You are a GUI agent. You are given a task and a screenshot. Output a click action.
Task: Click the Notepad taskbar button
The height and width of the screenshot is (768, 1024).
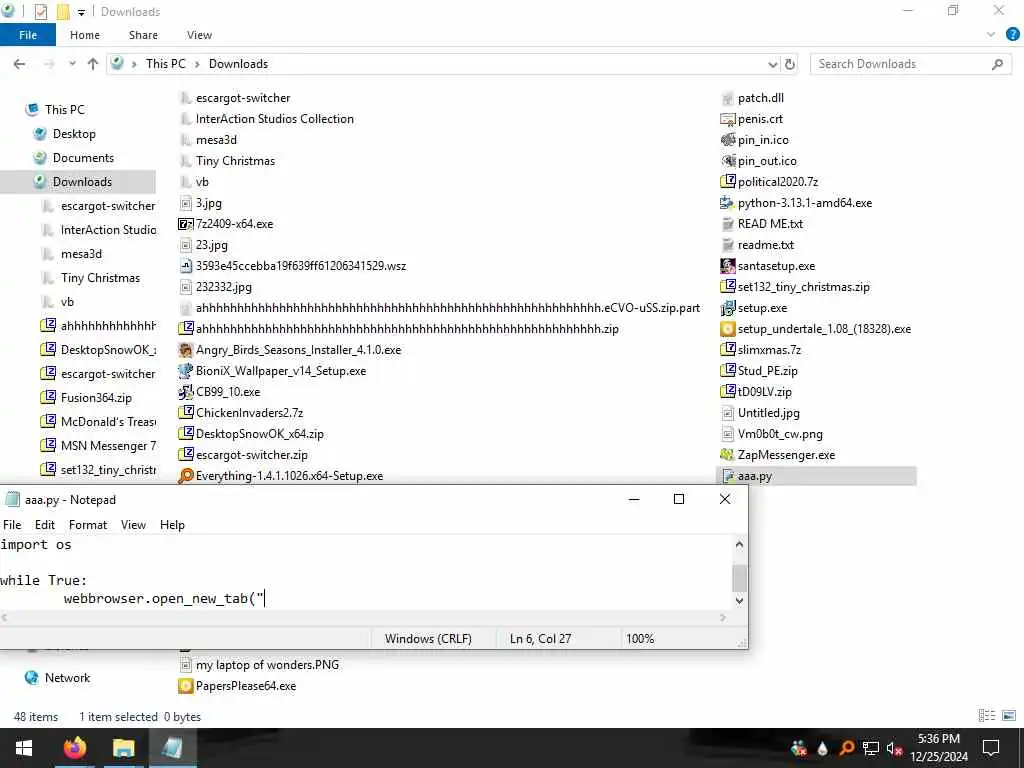172,748
